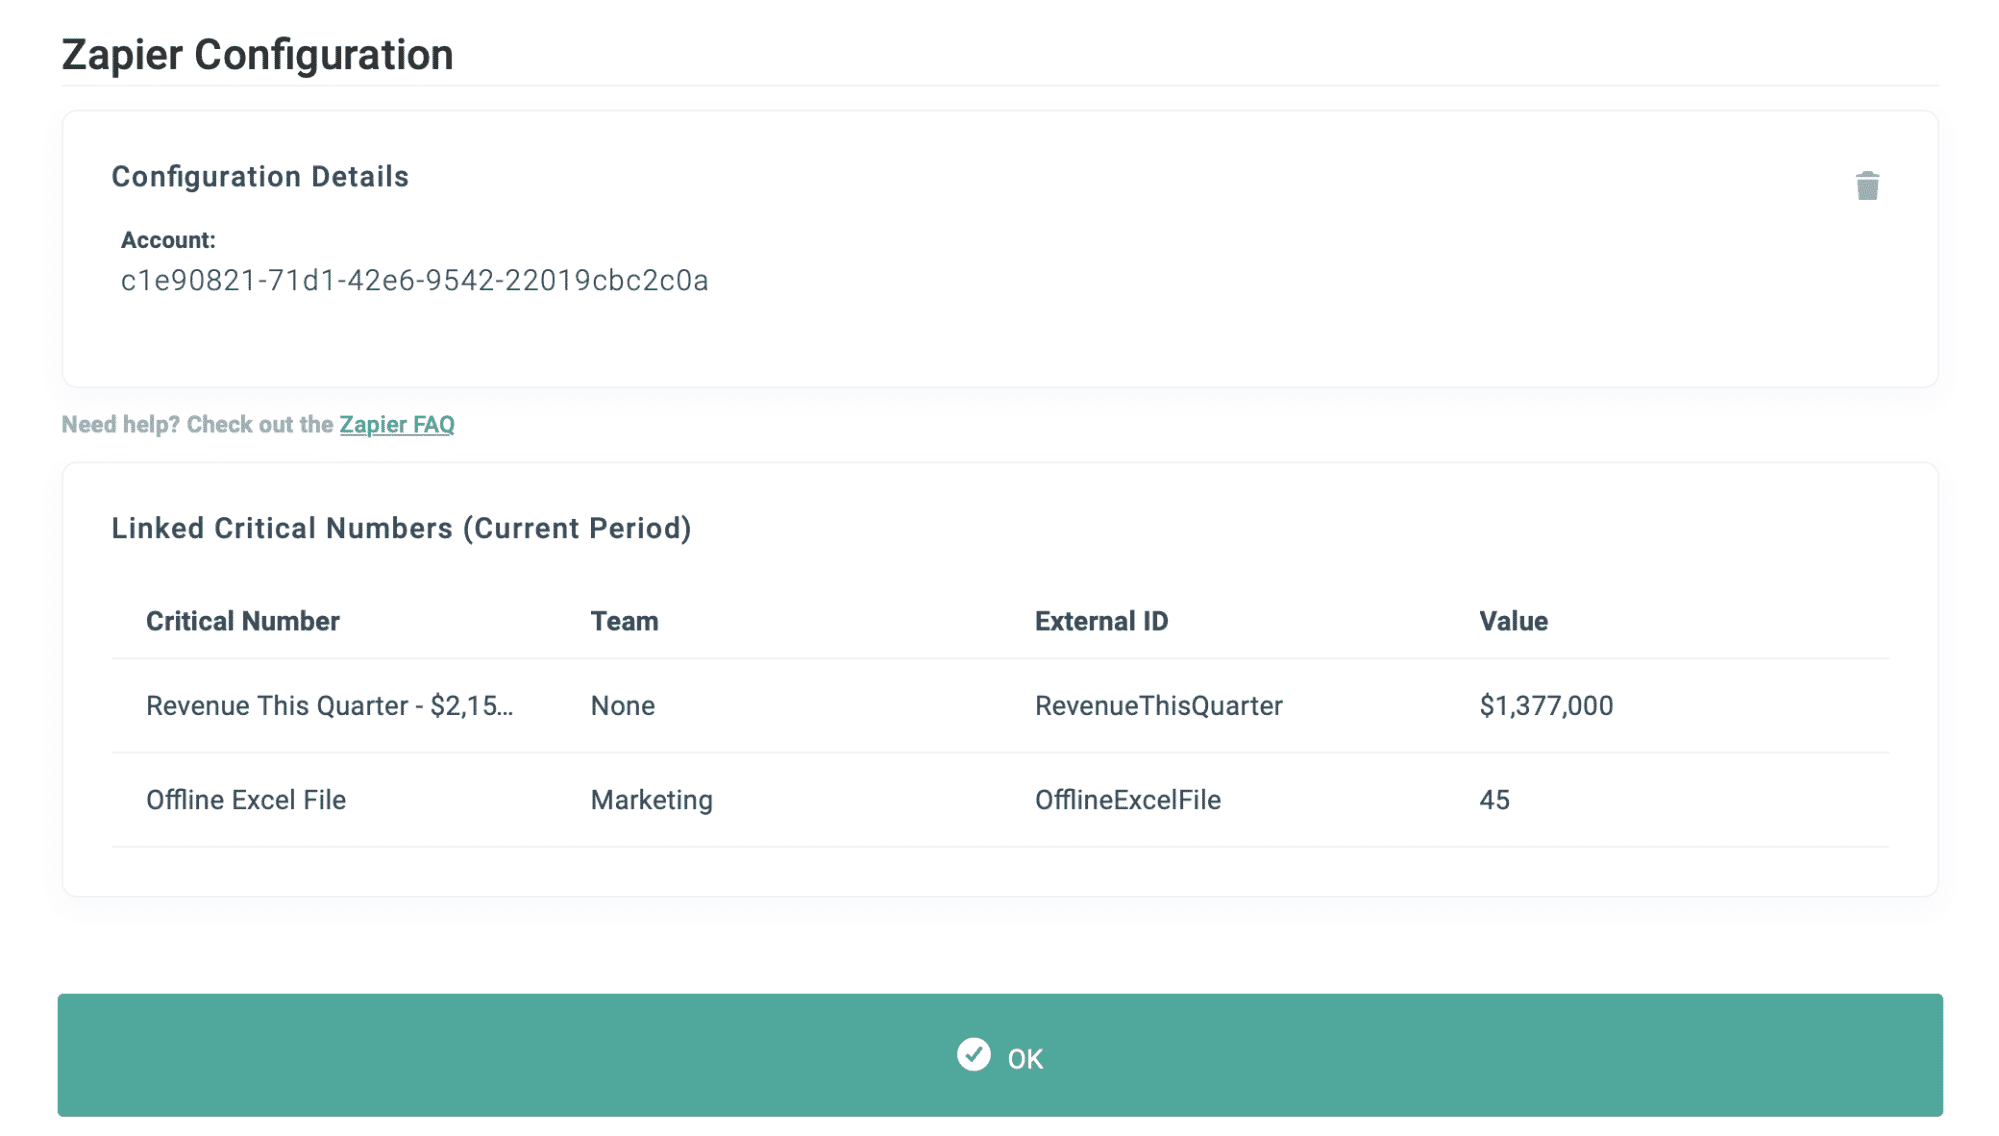Select the account ID text

[415, 281]
